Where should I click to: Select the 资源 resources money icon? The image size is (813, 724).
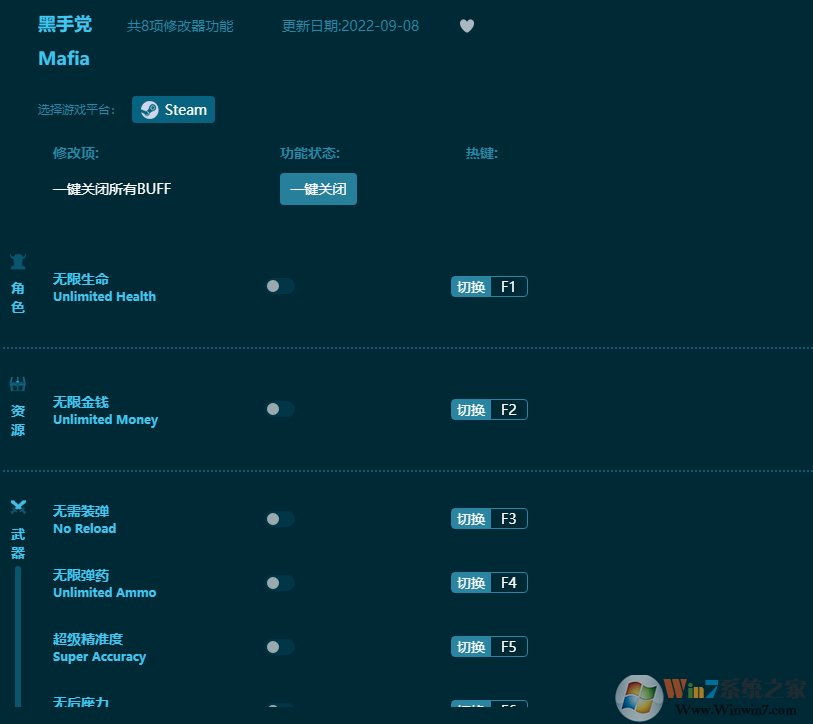(17, 384)
